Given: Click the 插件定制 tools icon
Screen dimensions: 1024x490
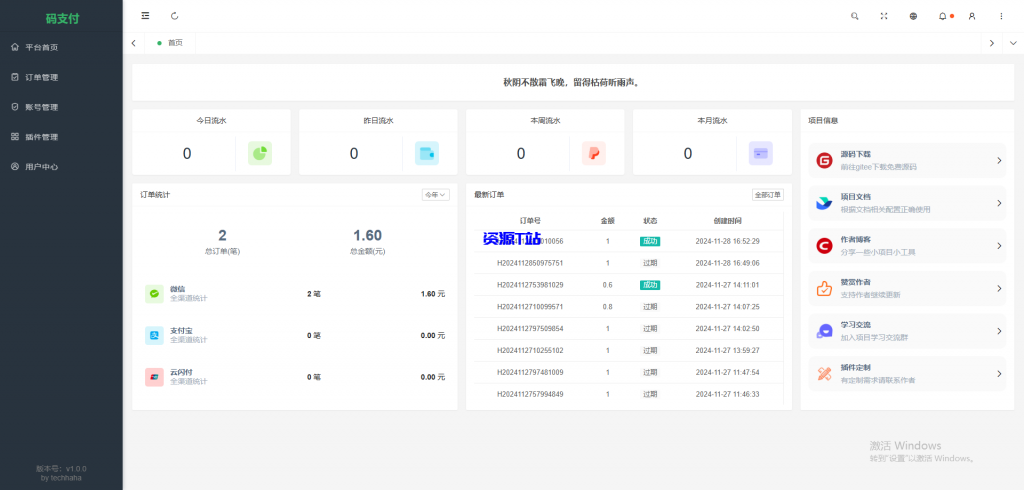Looking at the screenshot, I should [x=824, y=374].
